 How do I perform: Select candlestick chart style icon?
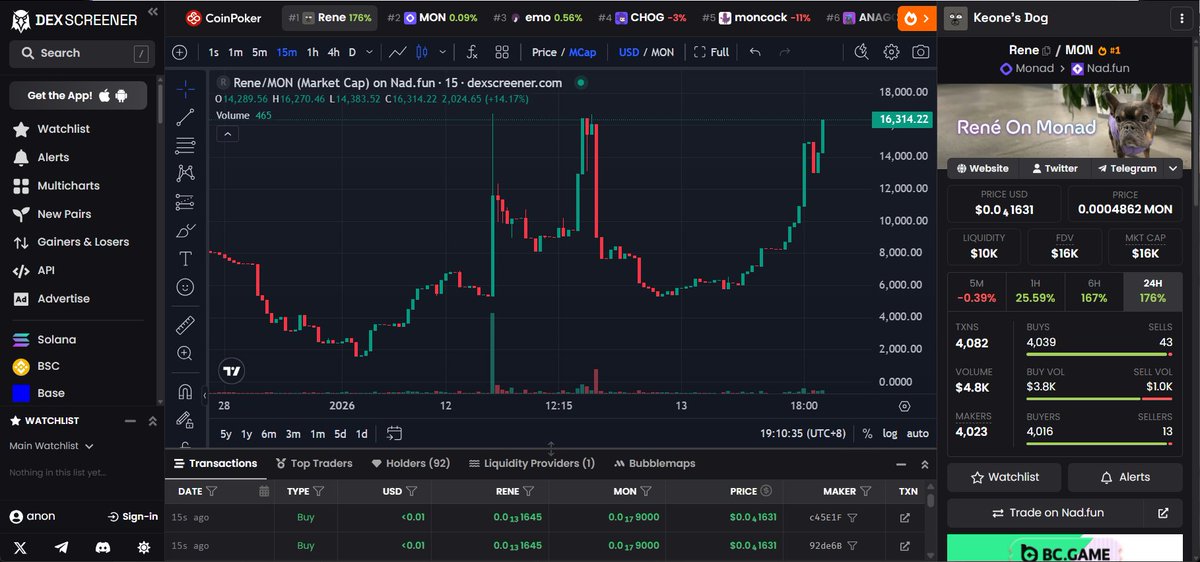[421, 52]
